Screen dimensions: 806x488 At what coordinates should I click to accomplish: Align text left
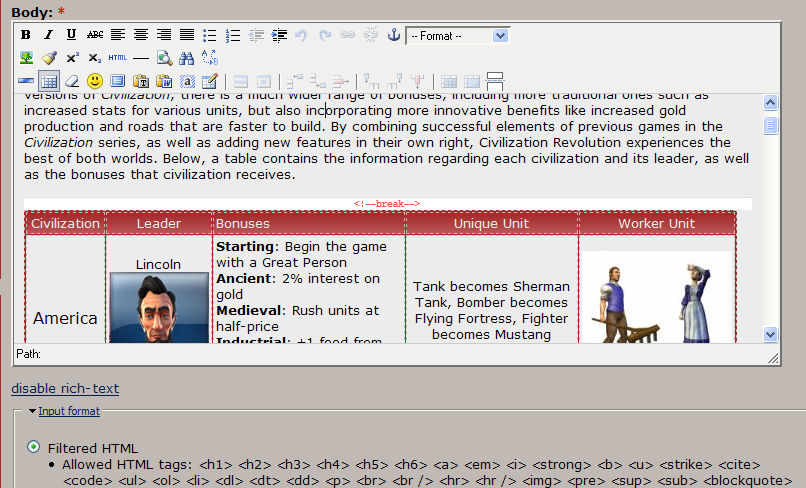tap(118, 35)
